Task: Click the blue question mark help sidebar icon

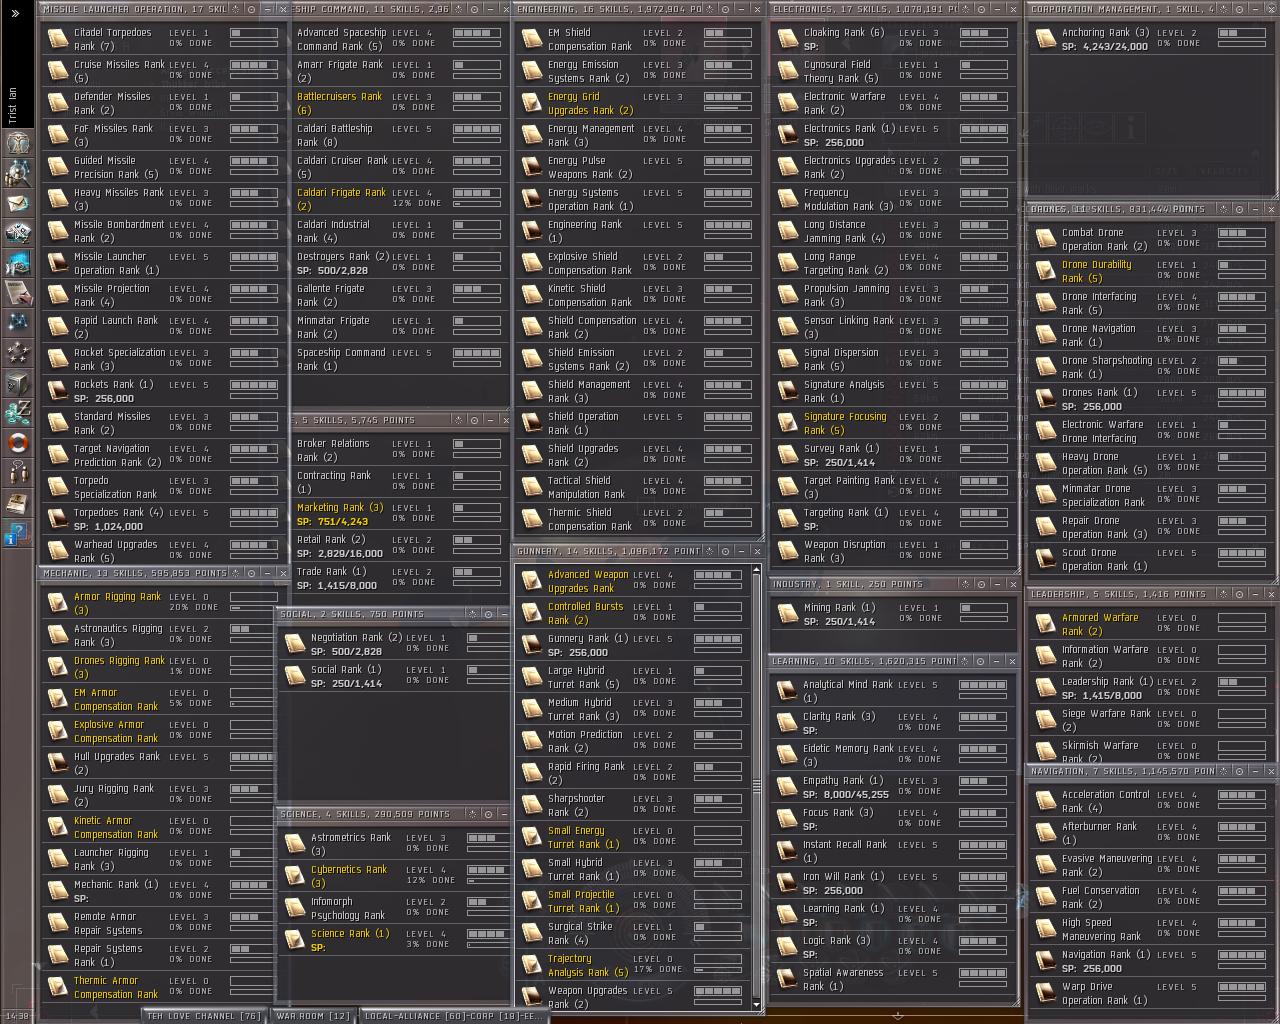Action: pyautogui.click(x=17, y=533)
